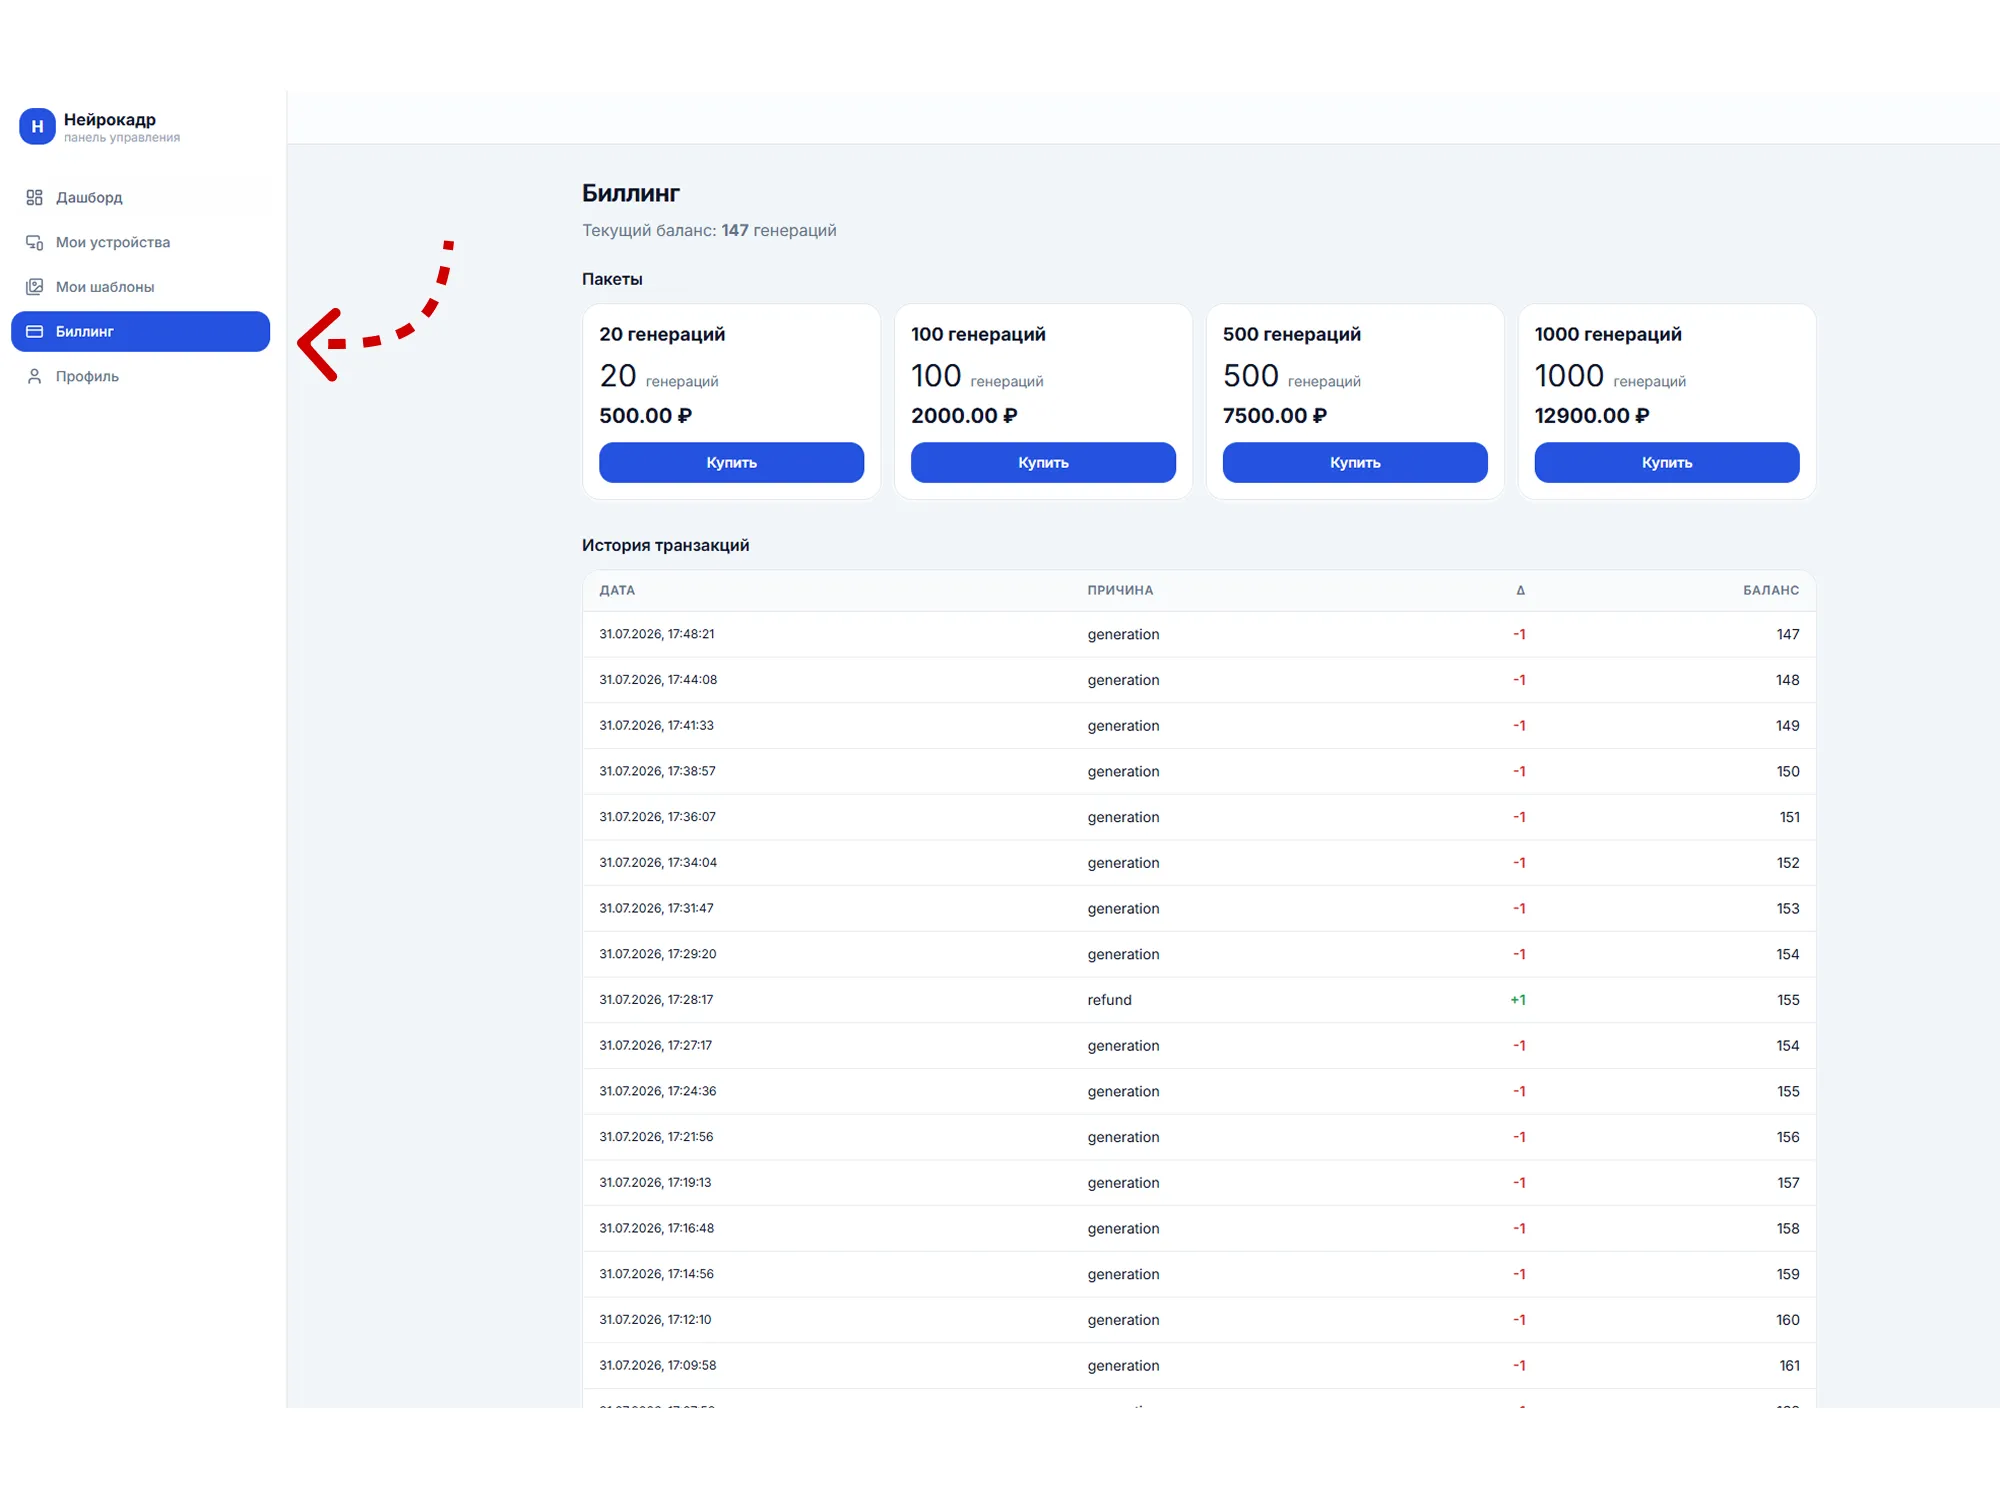The width and height of the screenshot is (2000, 1500).
Task: Click the Биллинг card icon
Action: [34, 332]
